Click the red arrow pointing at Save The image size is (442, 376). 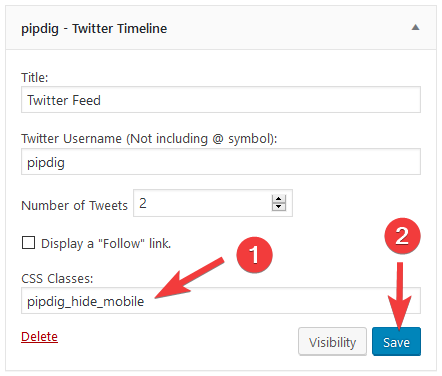[400, 295]
